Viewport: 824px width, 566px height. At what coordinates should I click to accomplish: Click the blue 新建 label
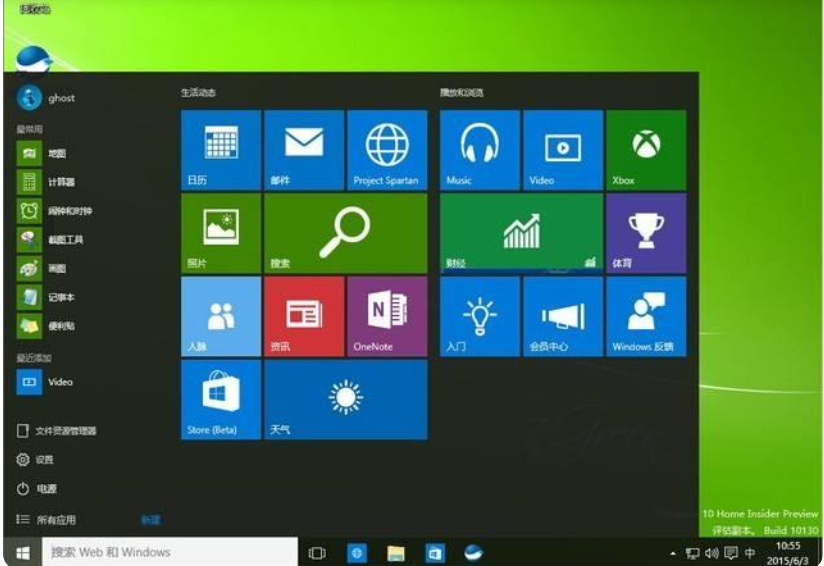[150, 520]
